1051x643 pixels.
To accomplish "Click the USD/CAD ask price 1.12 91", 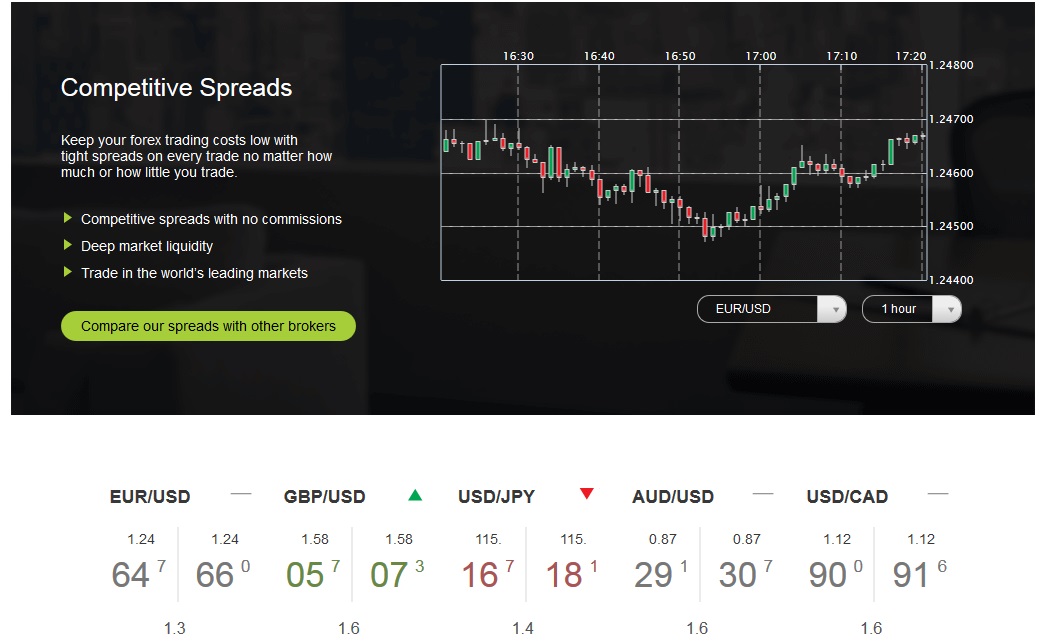I will click(x=920, y=562).
